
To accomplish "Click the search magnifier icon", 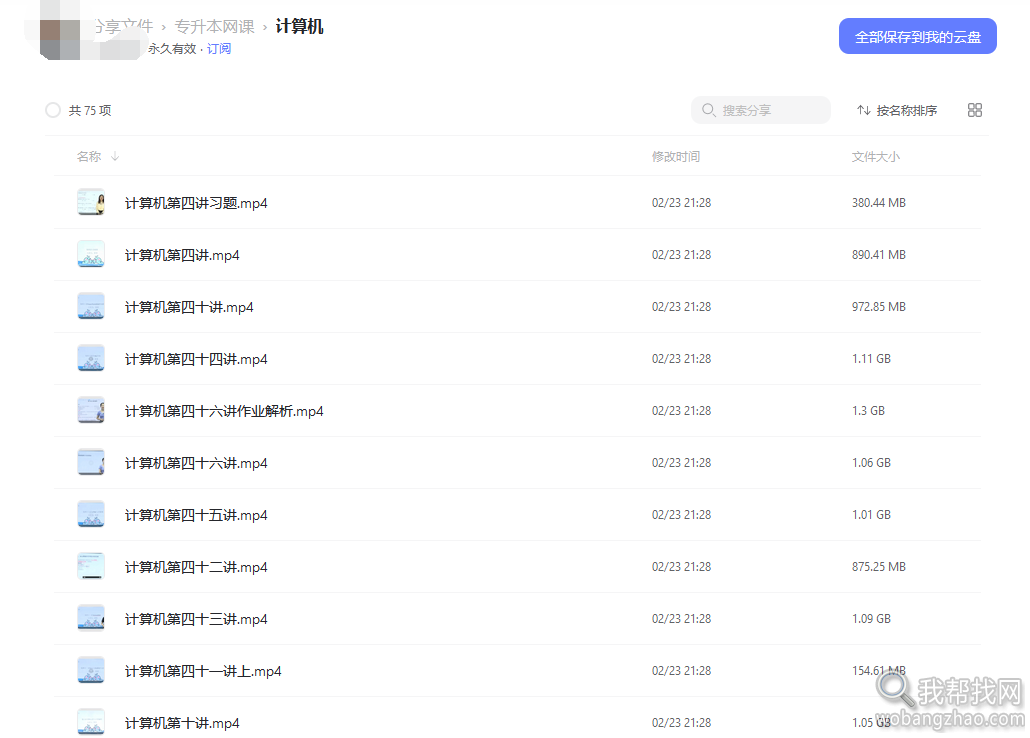I will (708, 110).
